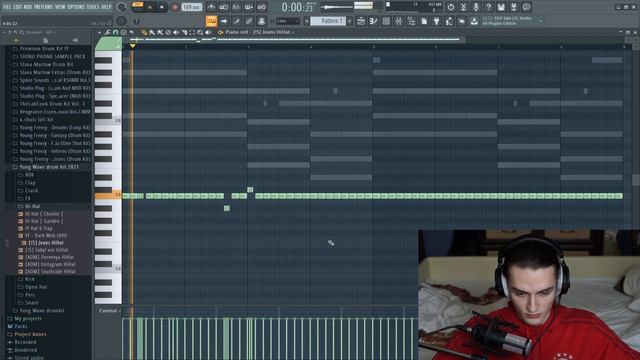Toggle countdown before recording
640x360 pixels.
click(236, 7)
